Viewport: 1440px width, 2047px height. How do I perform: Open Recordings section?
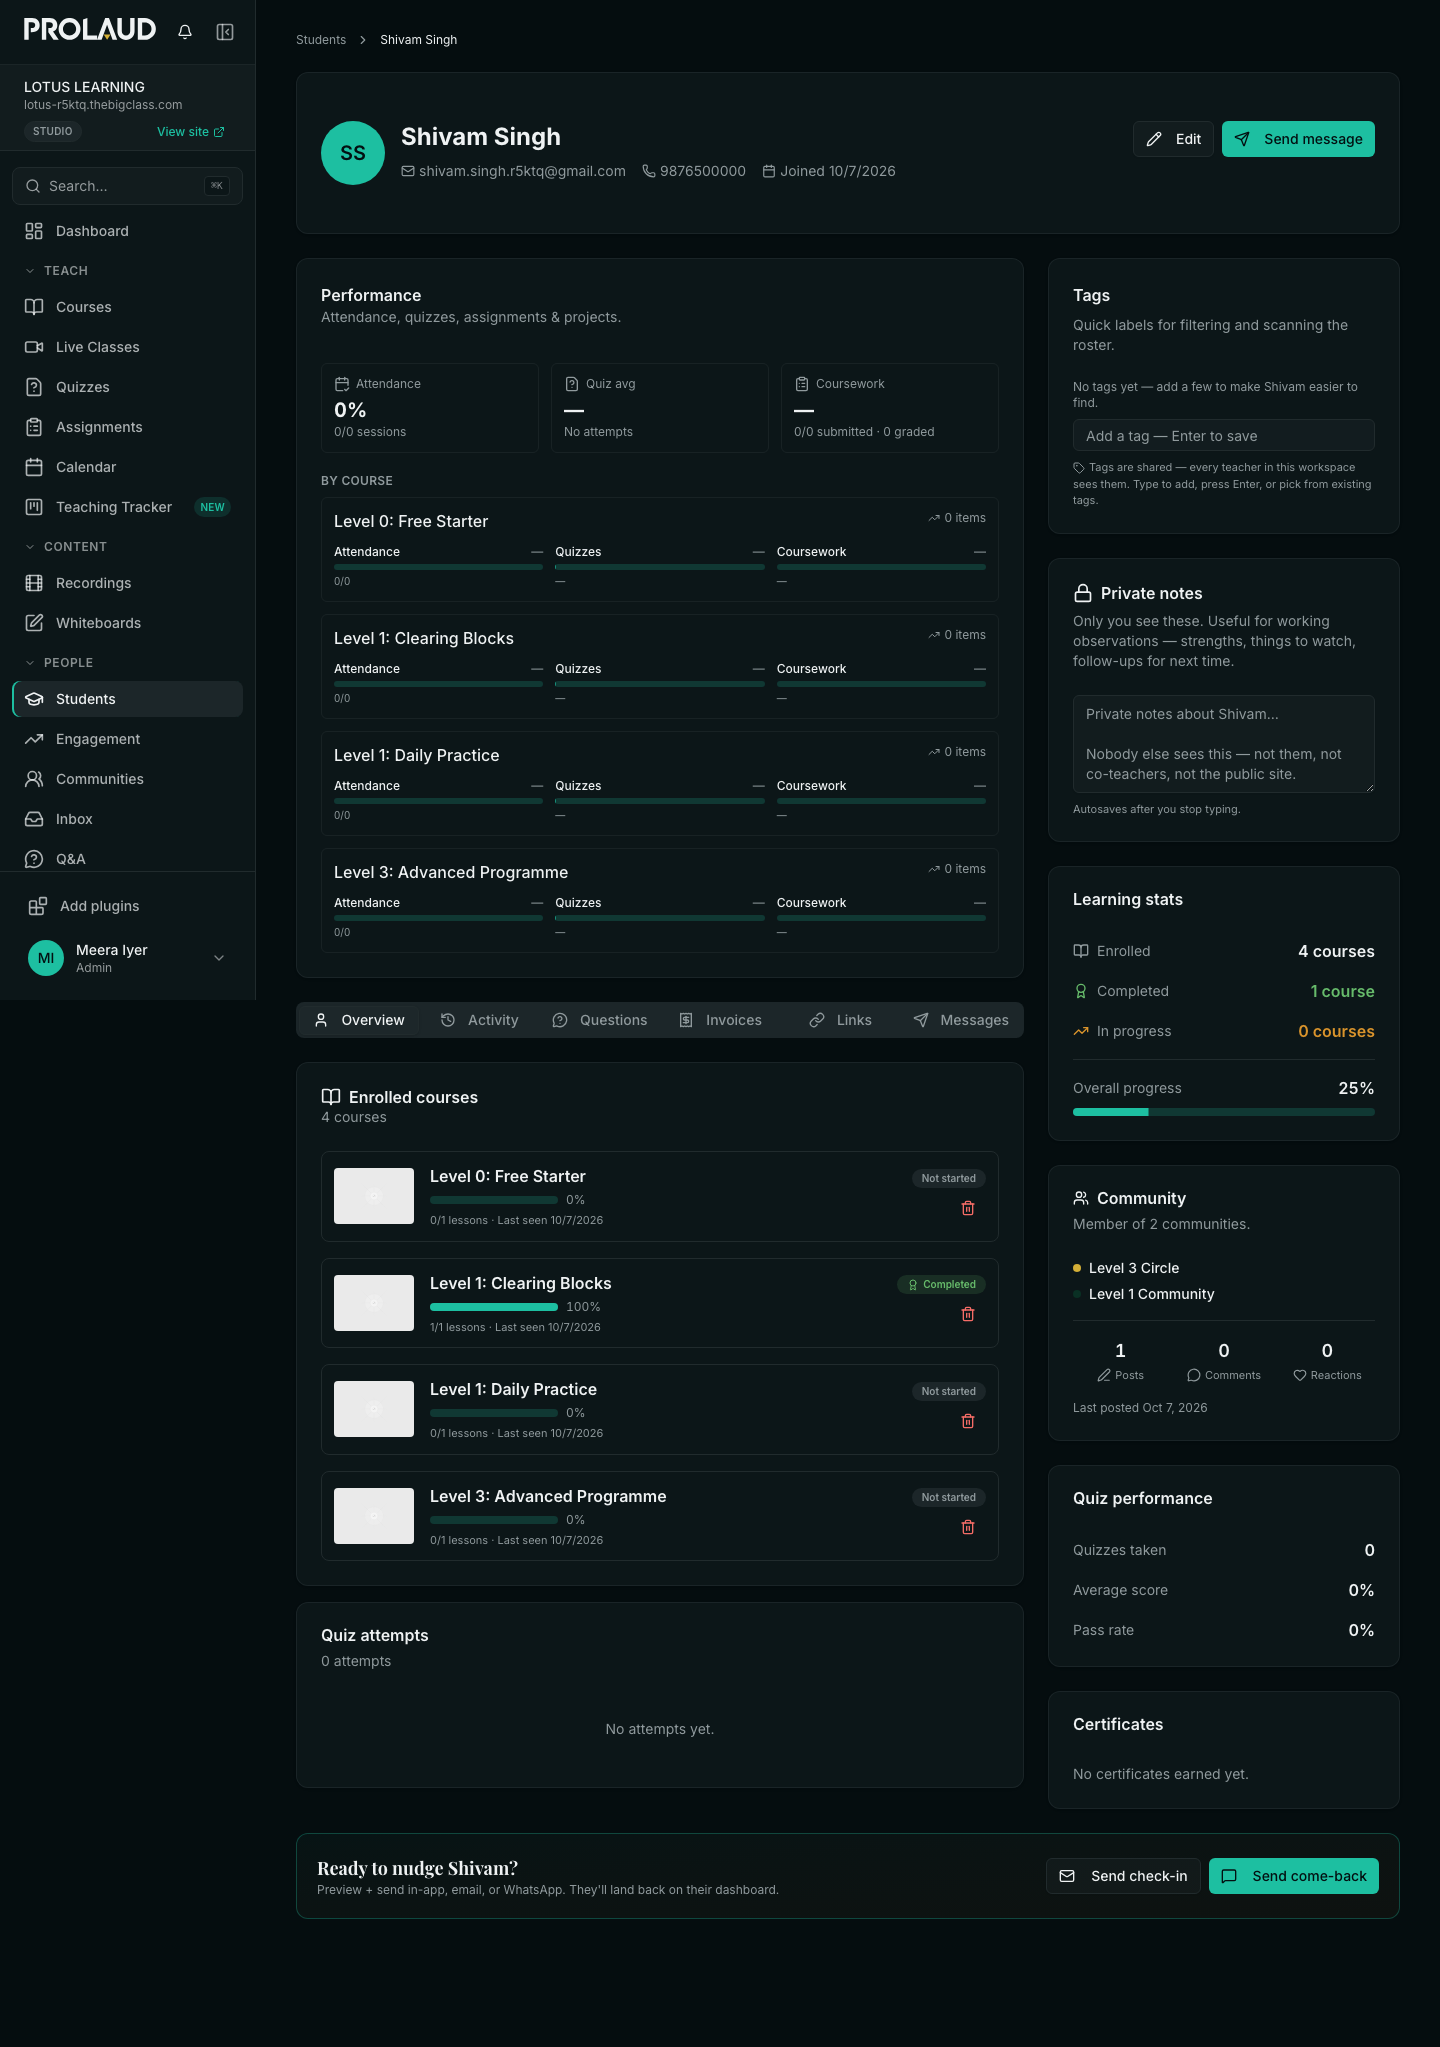click(x=127, y=583)
